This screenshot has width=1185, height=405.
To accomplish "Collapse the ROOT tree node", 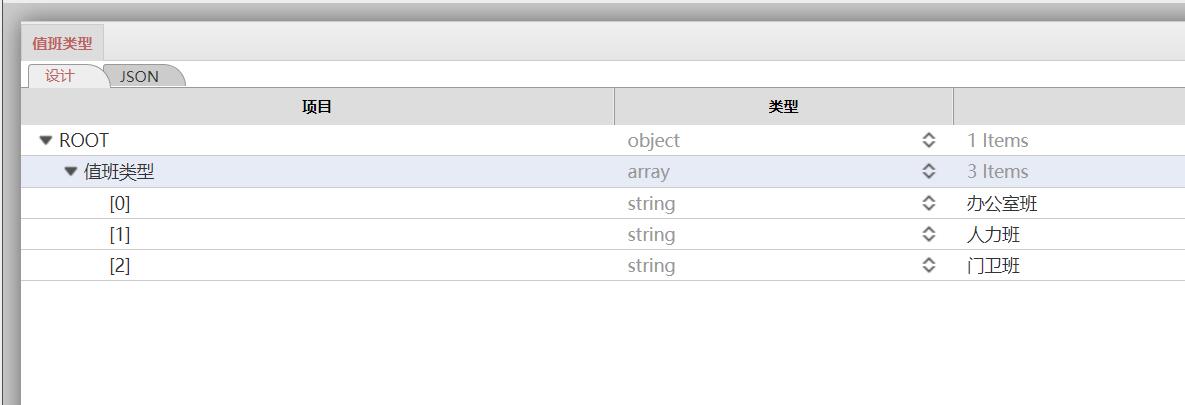I will [46, 141].
